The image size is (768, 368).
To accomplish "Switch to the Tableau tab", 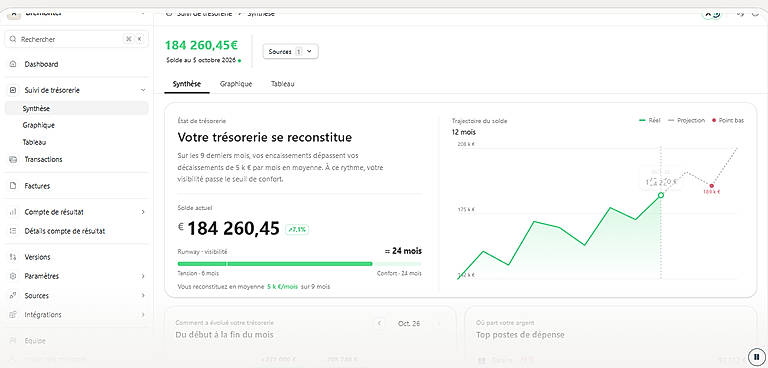I will (283, 84).
